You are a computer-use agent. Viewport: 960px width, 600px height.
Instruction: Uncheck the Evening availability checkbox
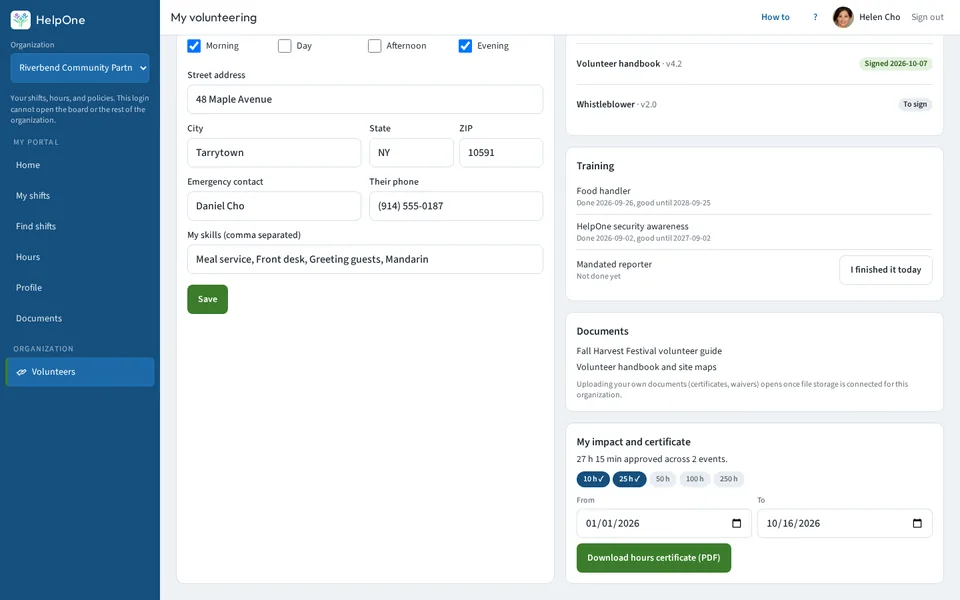(x=465, y=46)
